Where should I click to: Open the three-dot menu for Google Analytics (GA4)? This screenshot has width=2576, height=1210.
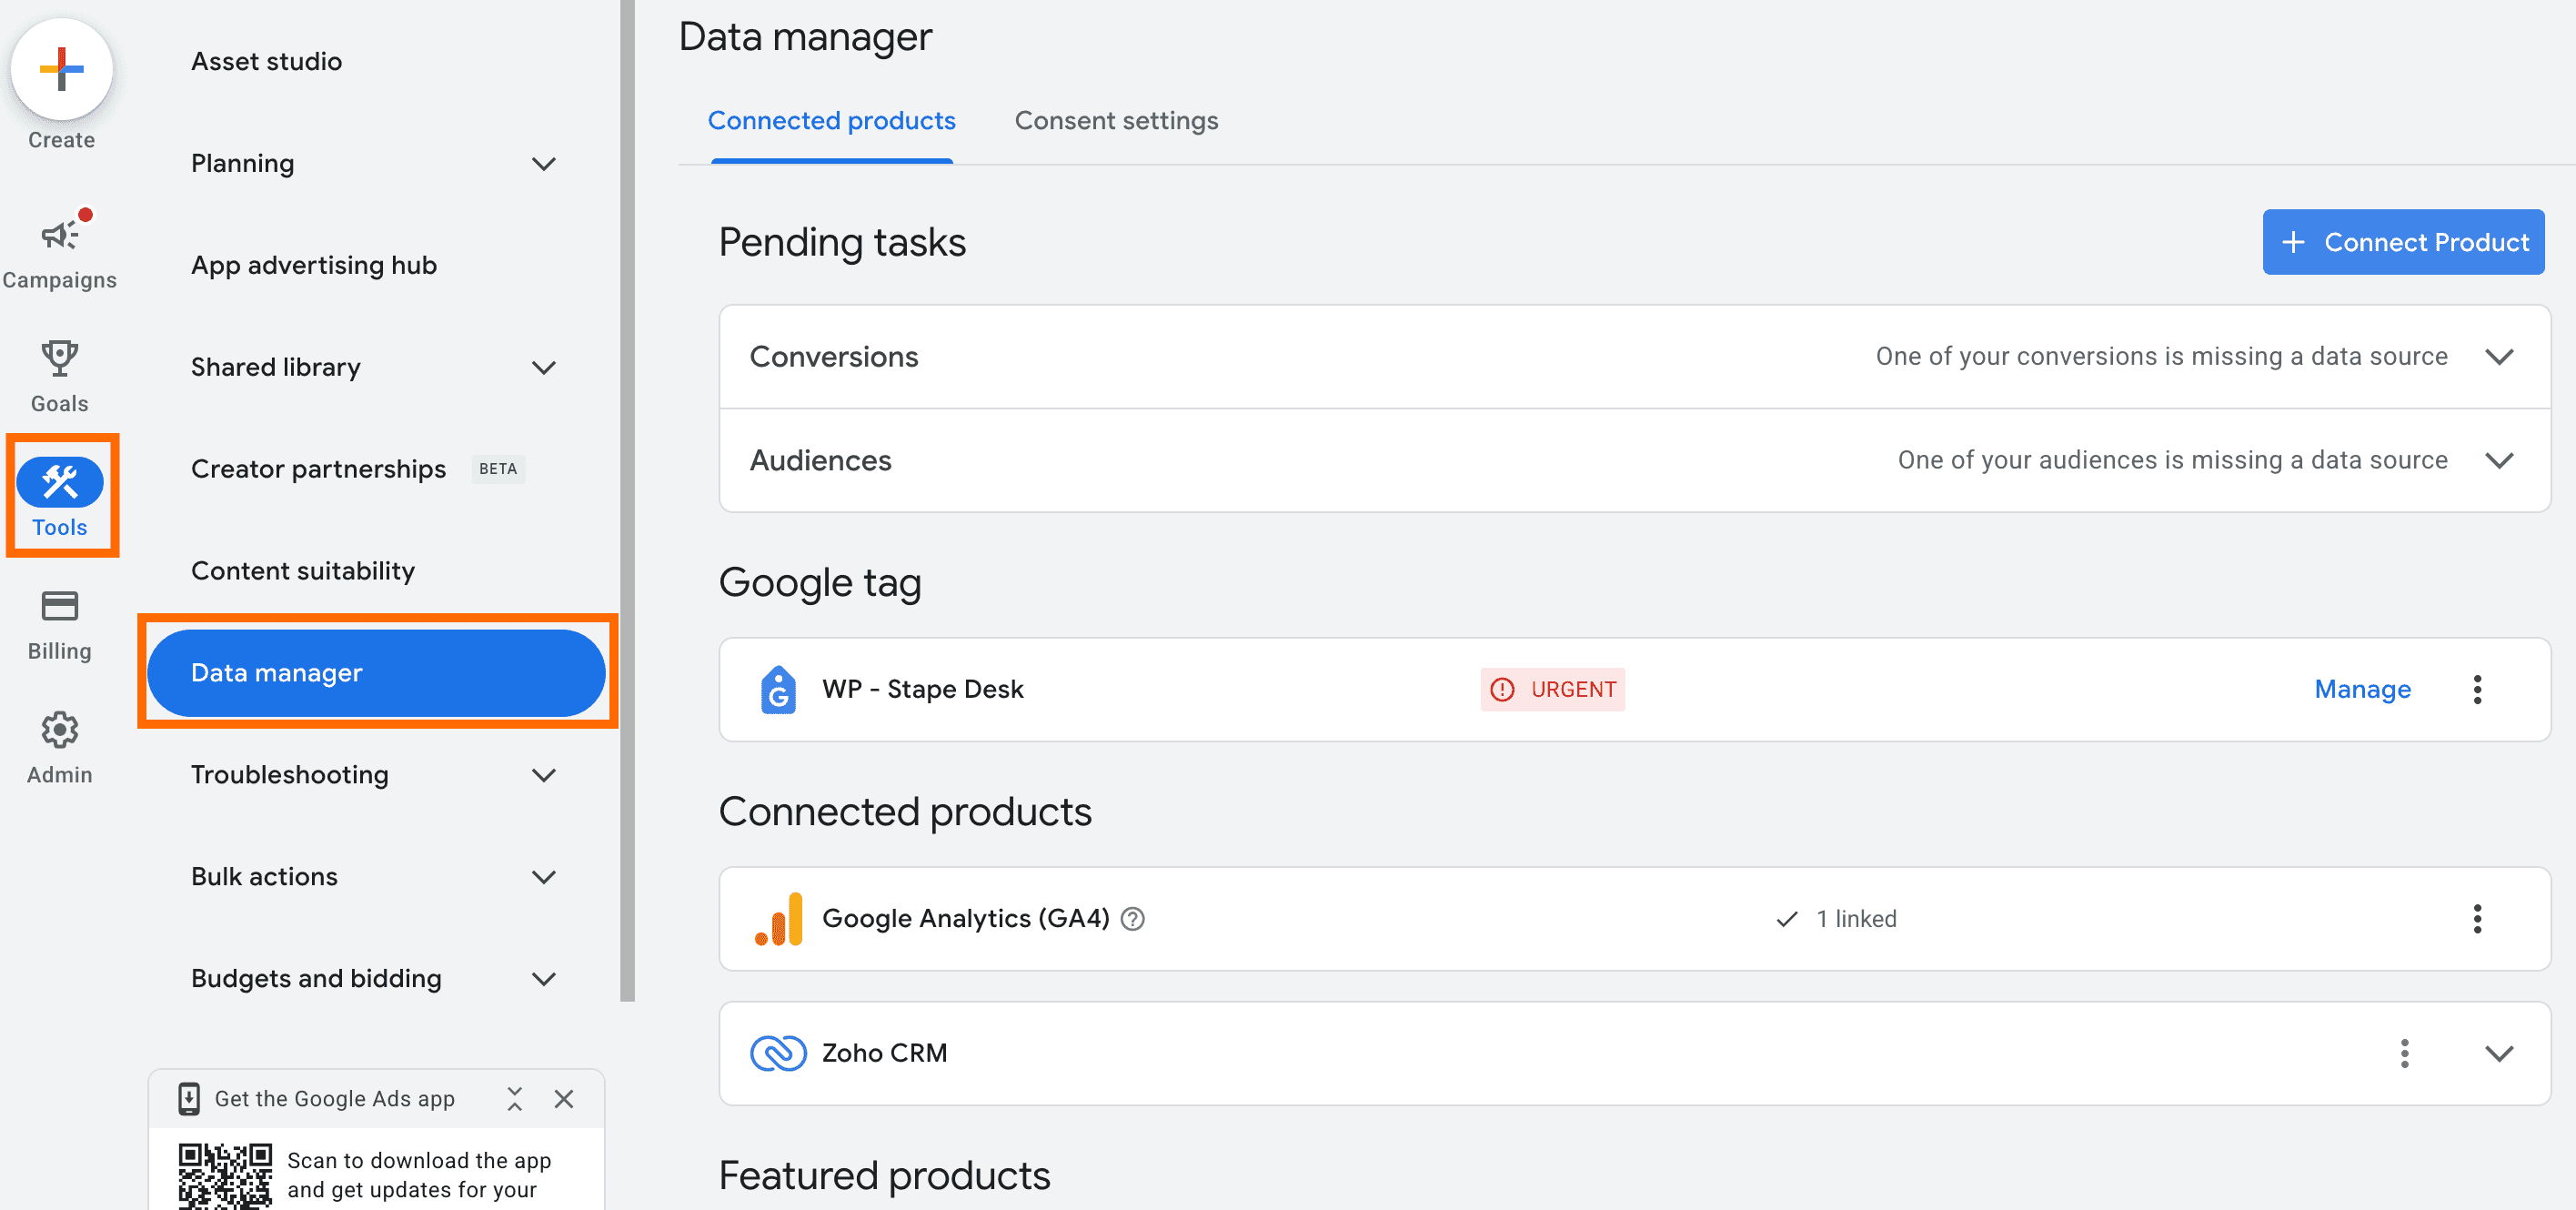[2477, 918]
